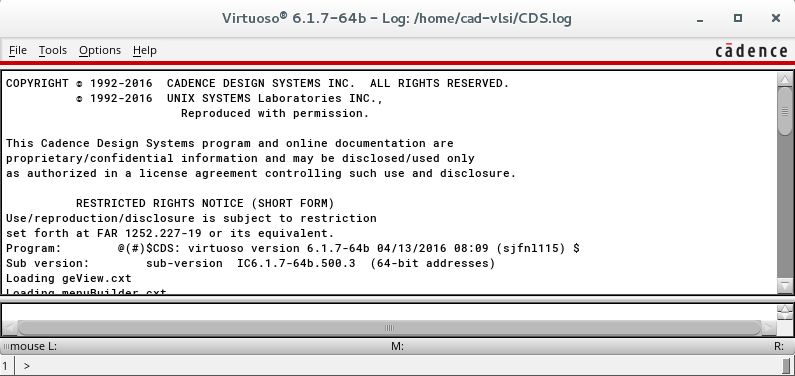Image resolution: width=795 pixels, height=376 pixels.
Task: Click the horizontal scrollbar thumb
Action: (389, 328)
